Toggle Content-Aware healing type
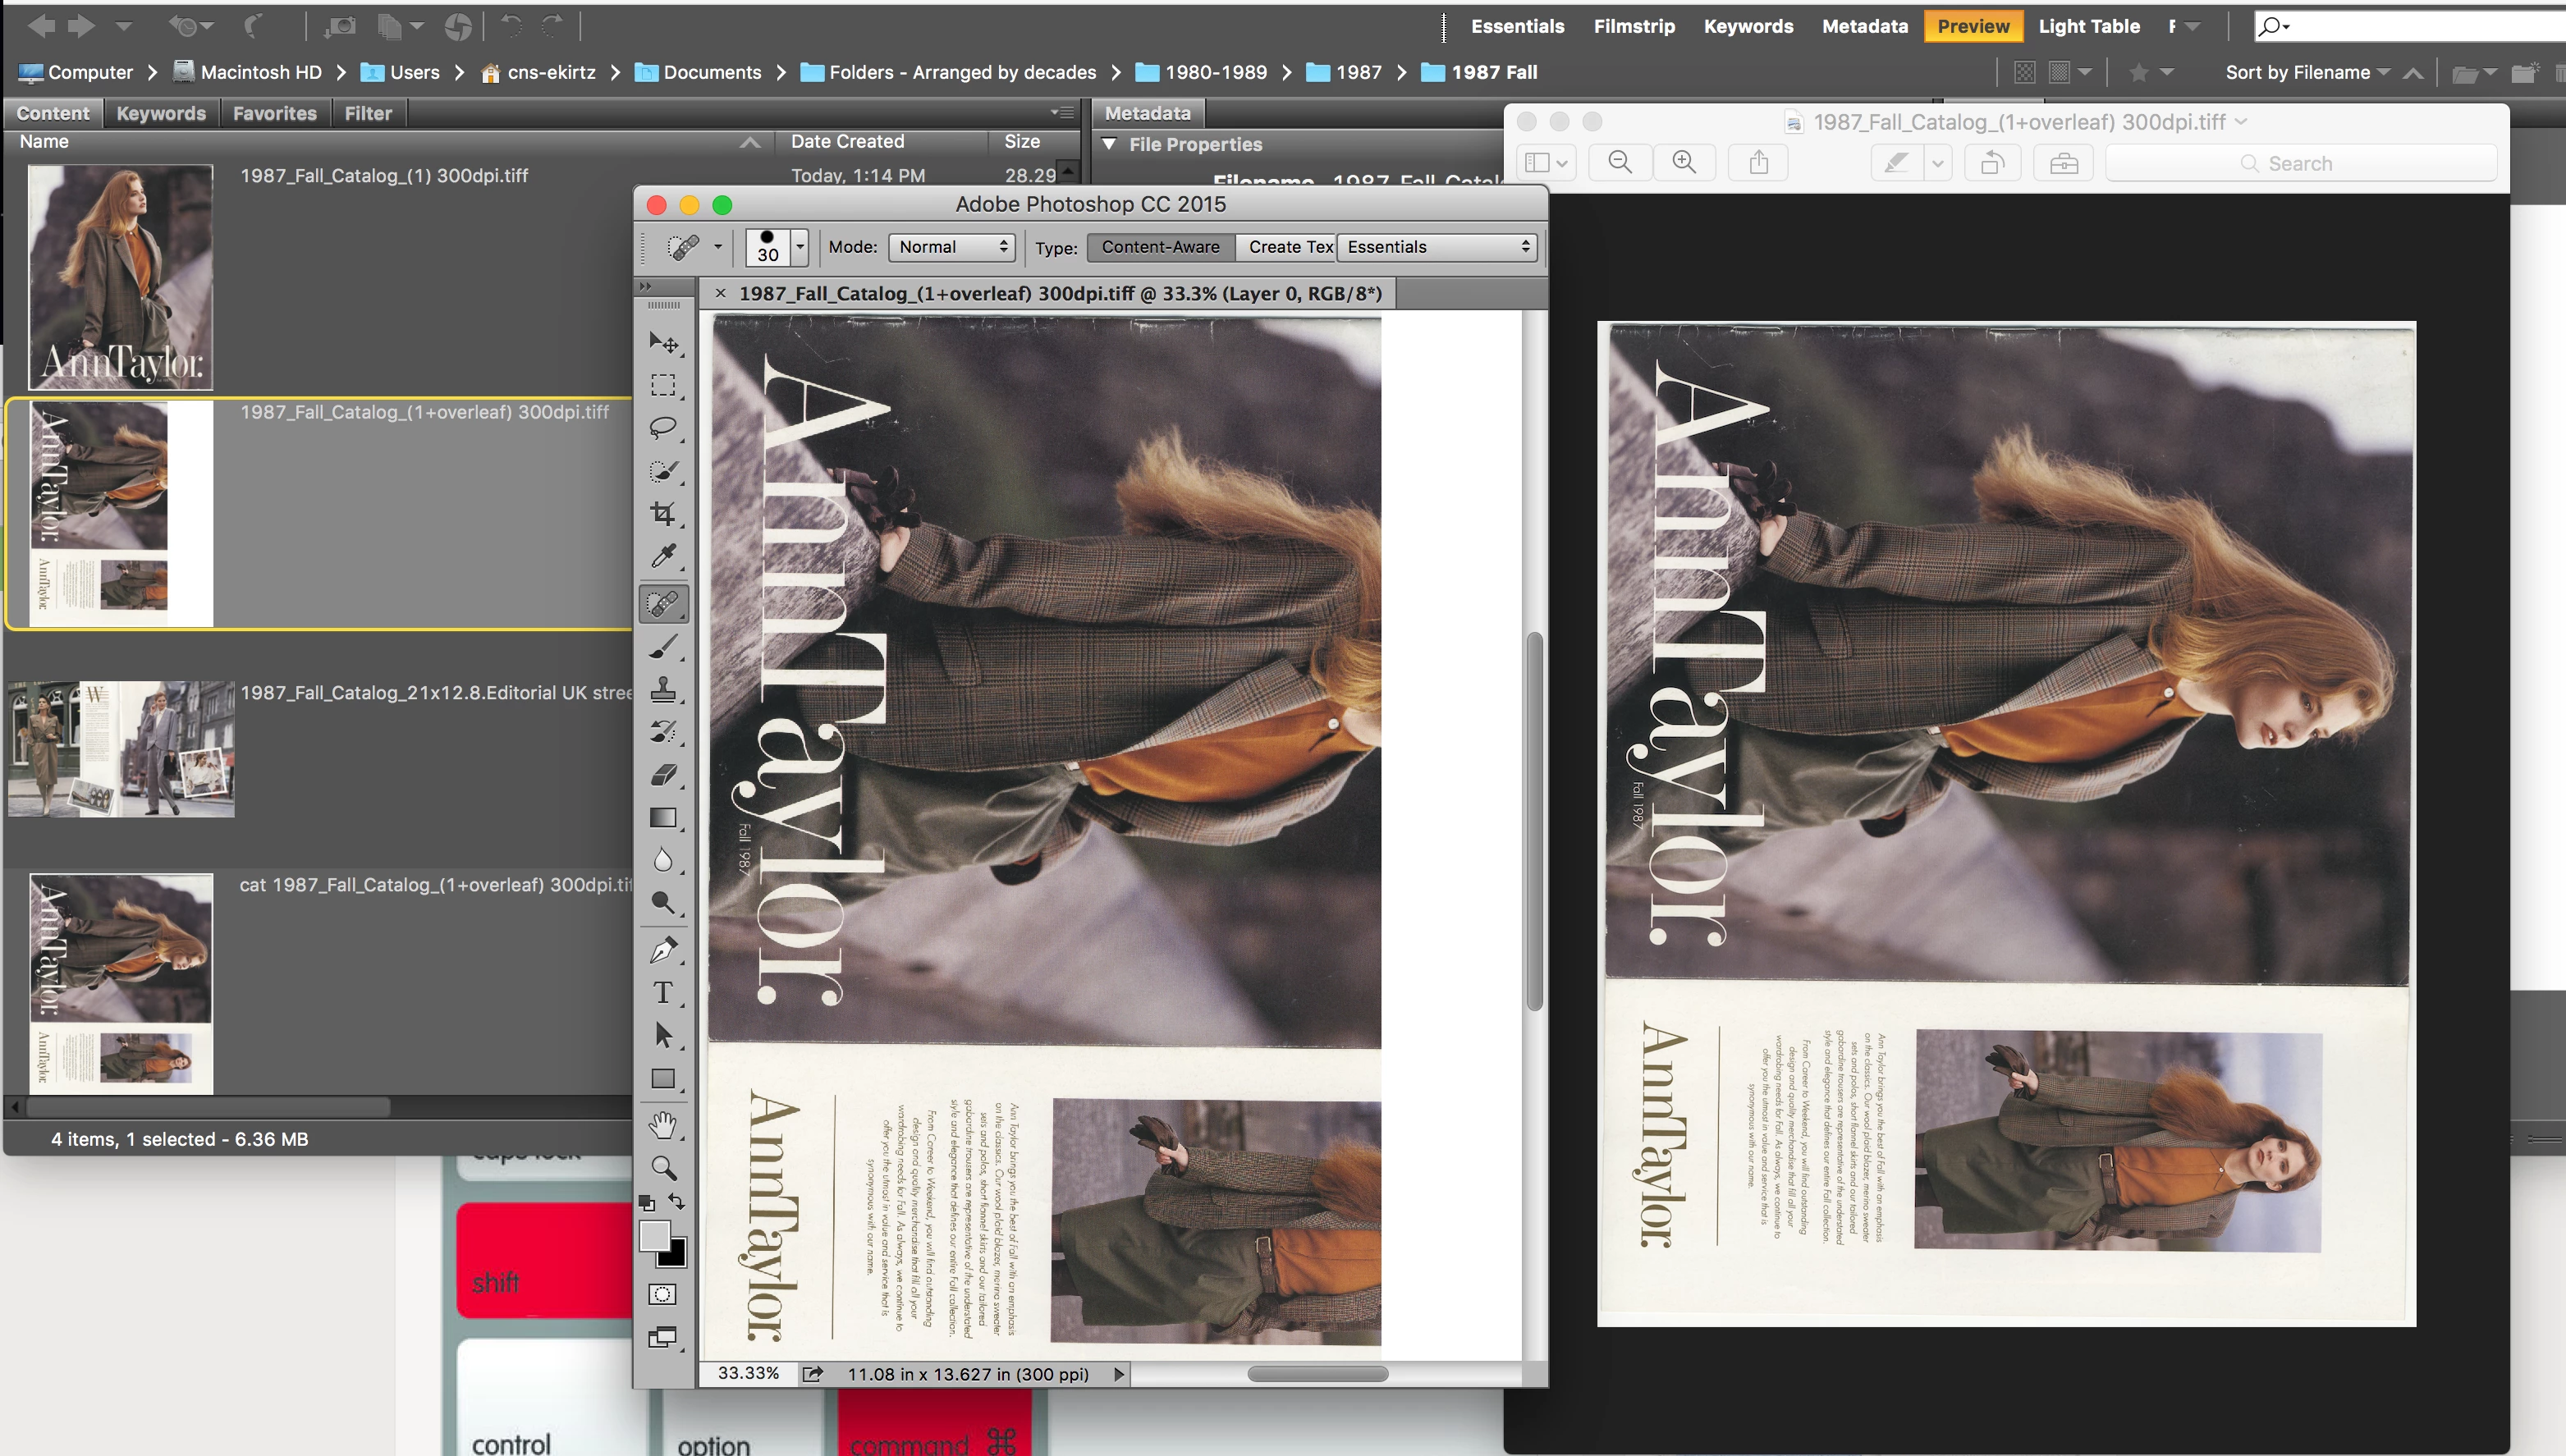 point(1160,247)
